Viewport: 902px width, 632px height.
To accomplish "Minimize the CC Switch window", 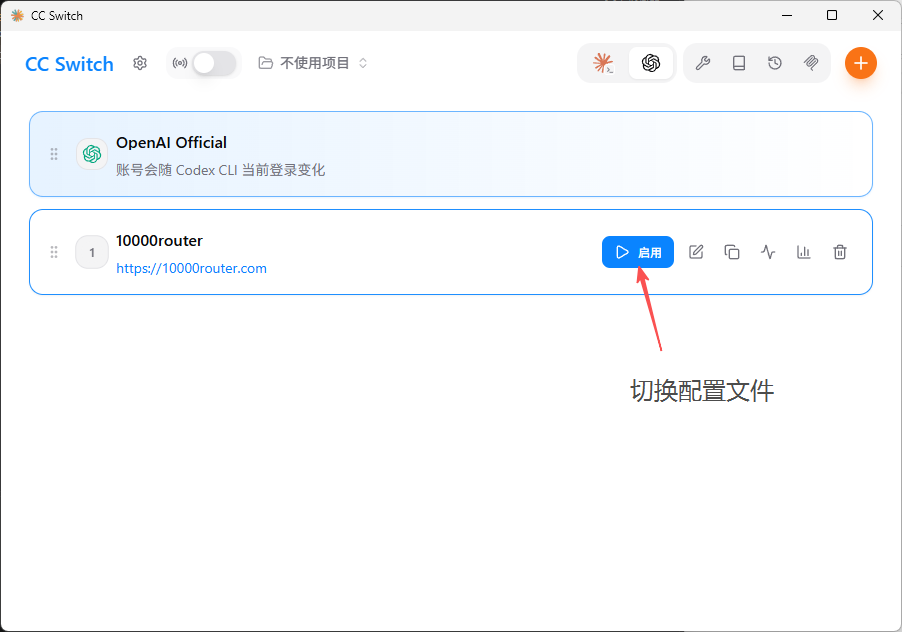I will pos(787,16).
